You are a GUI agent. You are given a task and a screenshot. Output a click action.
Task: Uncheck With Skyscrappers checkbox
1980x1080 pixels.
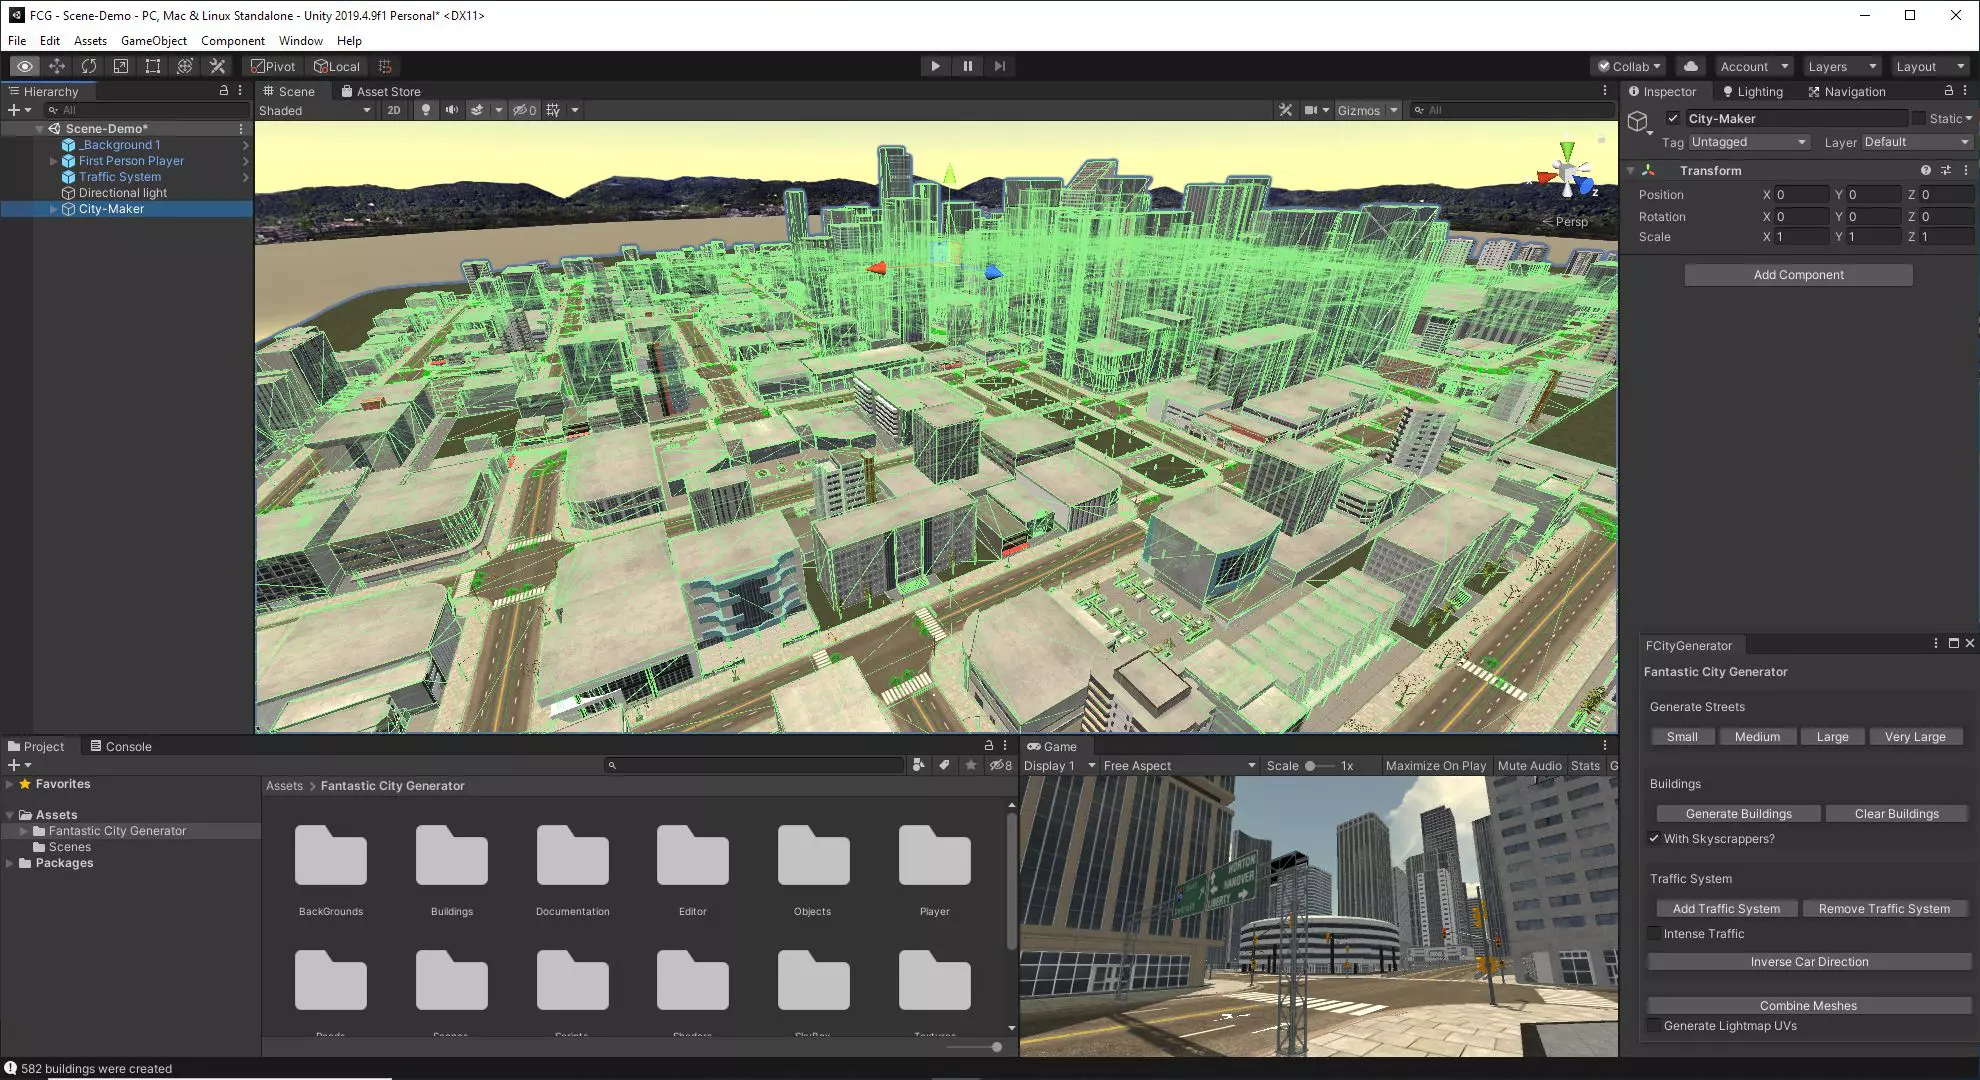[x=1654, y=839]
